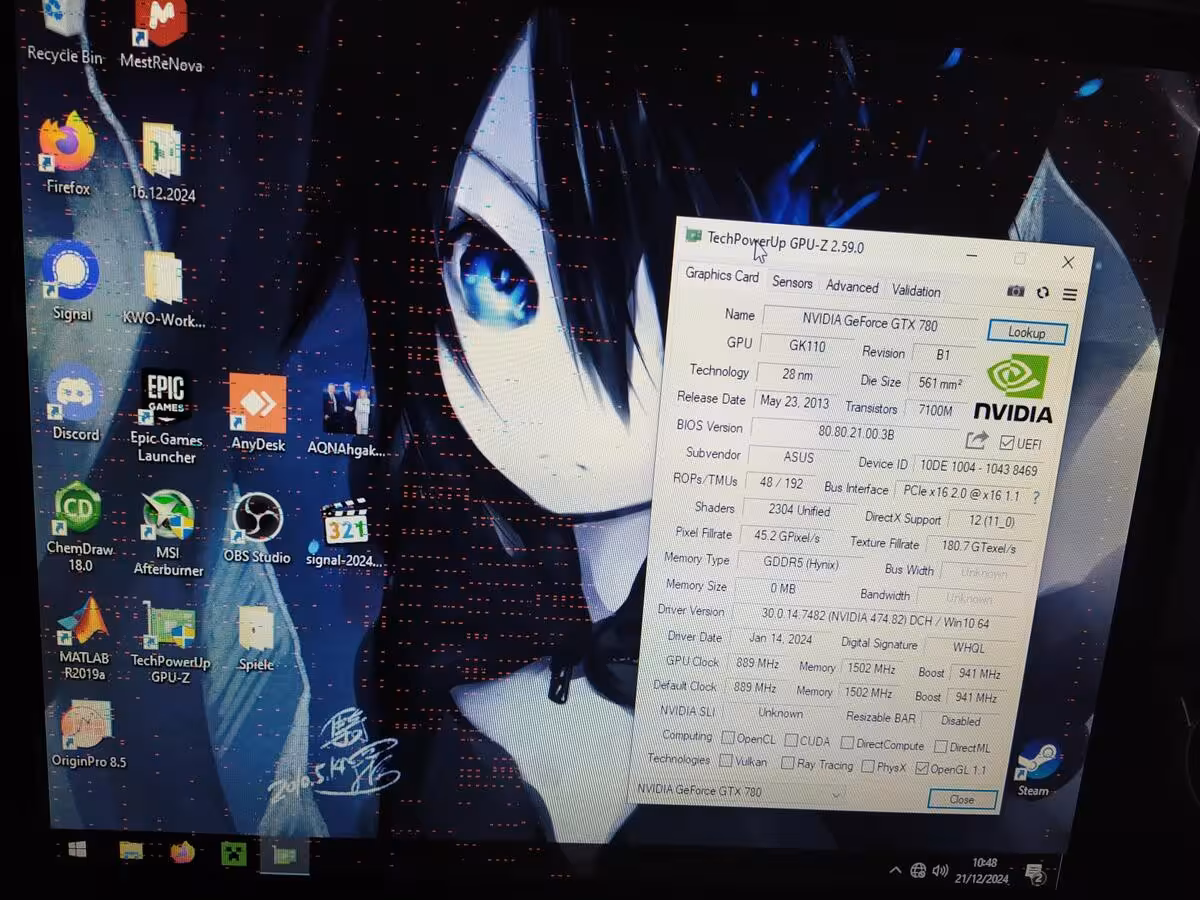Open the Advanced tab
The height and width of the screenshot is (900, 1200).
(852, 287)
